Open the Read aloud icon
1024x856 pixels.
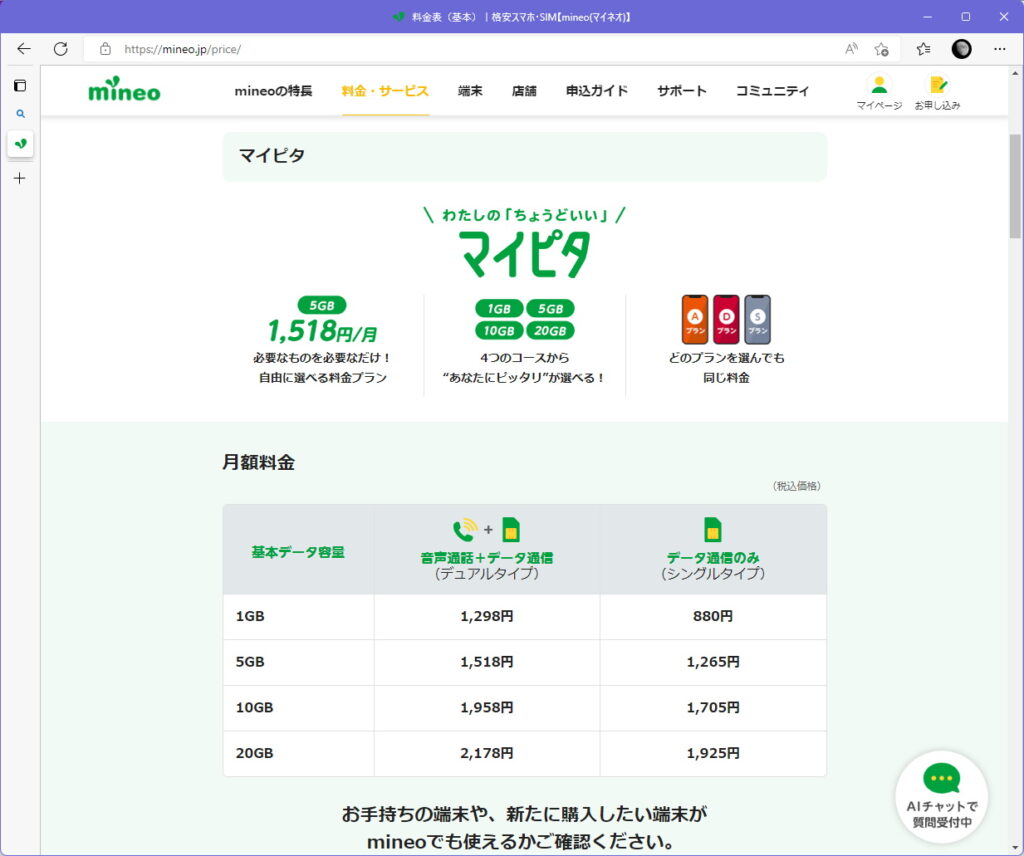[851, 49]
